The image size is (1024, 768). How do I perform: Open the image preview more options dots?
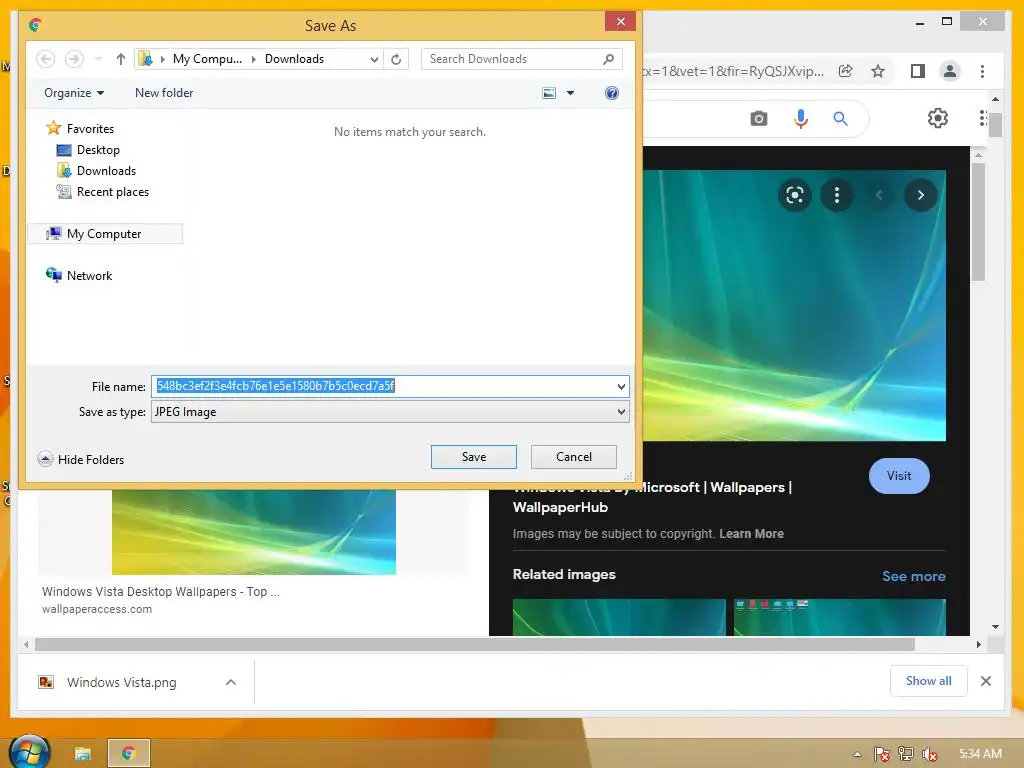[837, 195]
